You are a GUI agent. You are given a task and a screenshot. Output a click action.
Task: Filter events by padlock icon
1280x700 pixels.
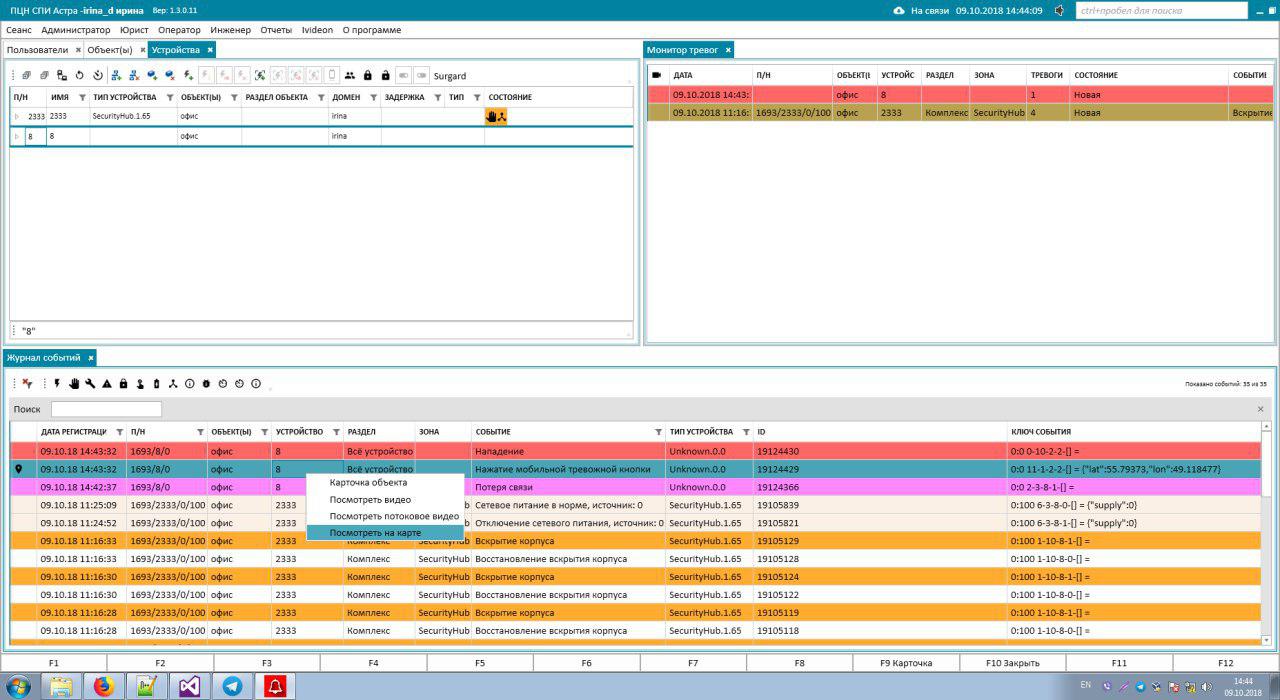tap(124, 383)
